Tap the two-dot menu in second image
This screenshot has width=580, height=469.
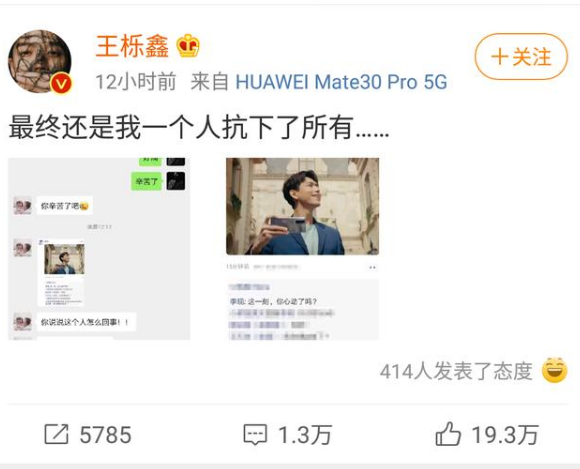(372, 267)
